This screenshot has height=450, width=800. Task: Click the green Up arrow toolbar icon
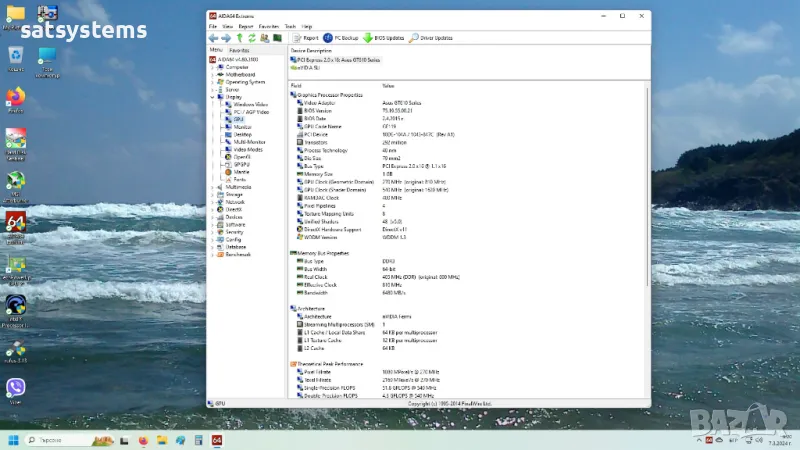point(239,38)
